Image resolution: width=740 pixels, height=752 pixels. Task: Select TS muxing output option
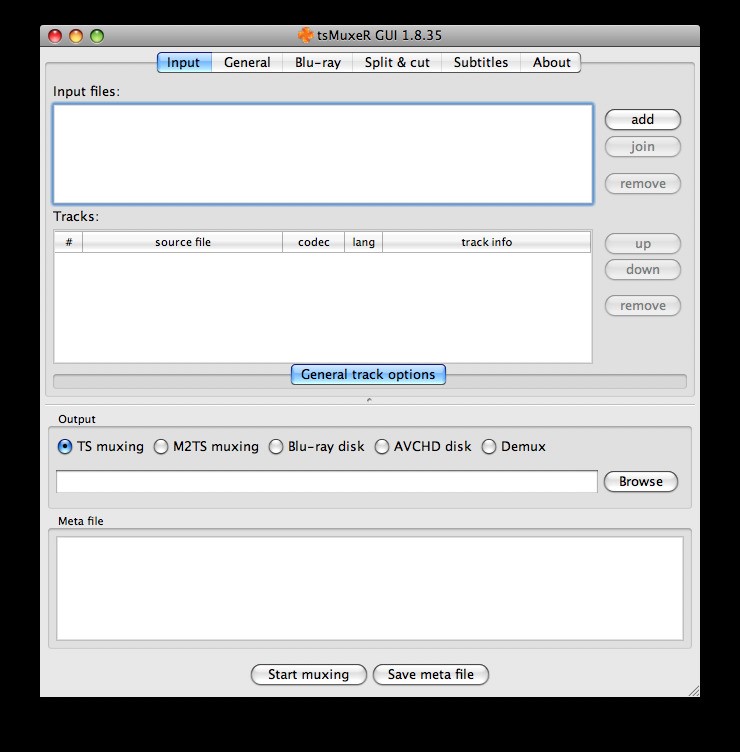click(x=101, y=446)
